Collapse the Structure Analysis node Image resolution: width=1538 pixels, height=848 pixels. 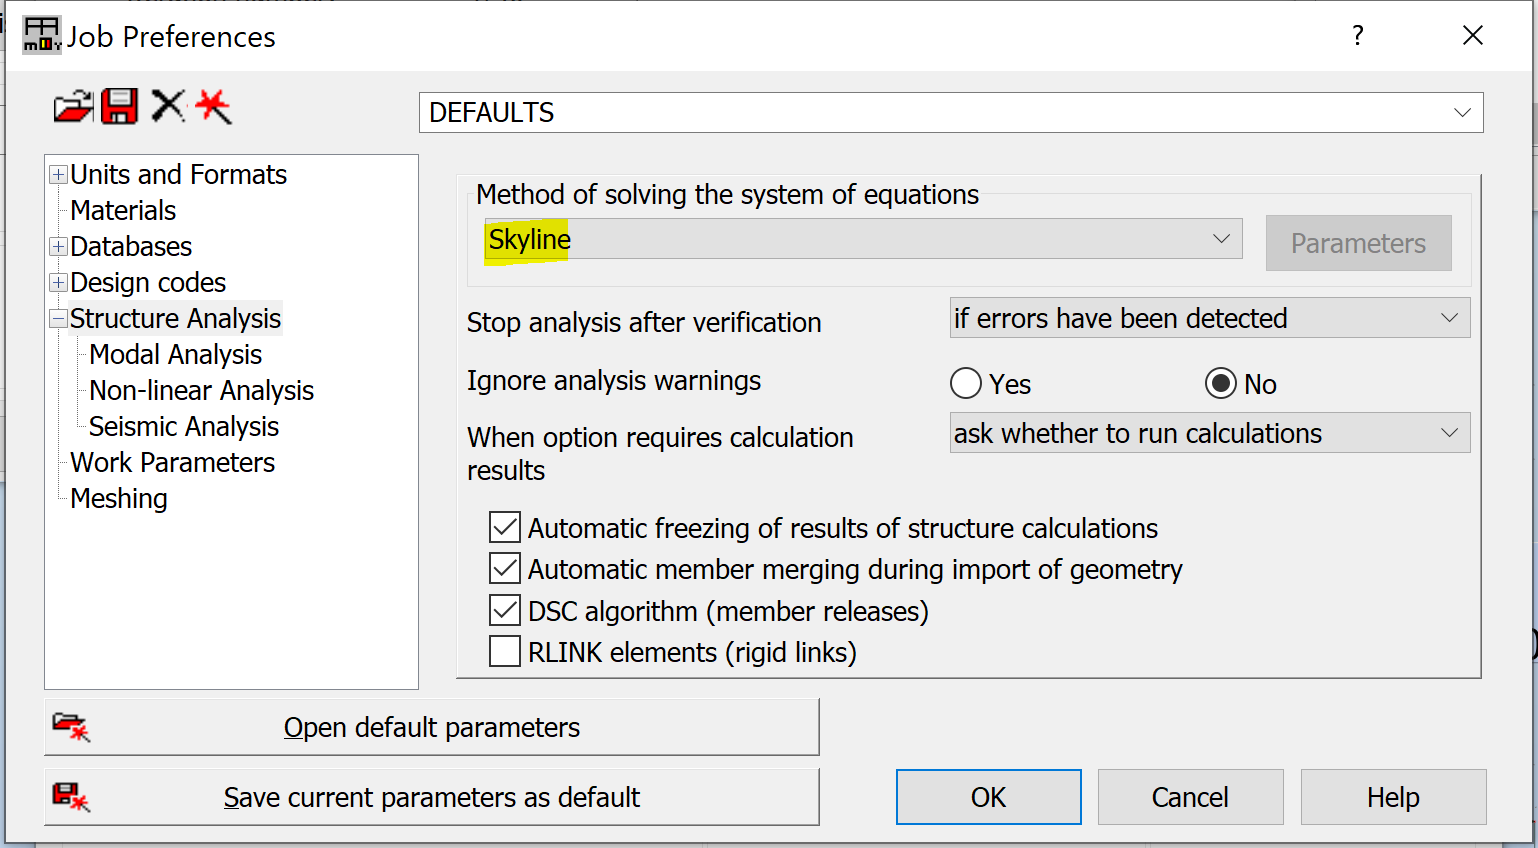tap(57, 318)
